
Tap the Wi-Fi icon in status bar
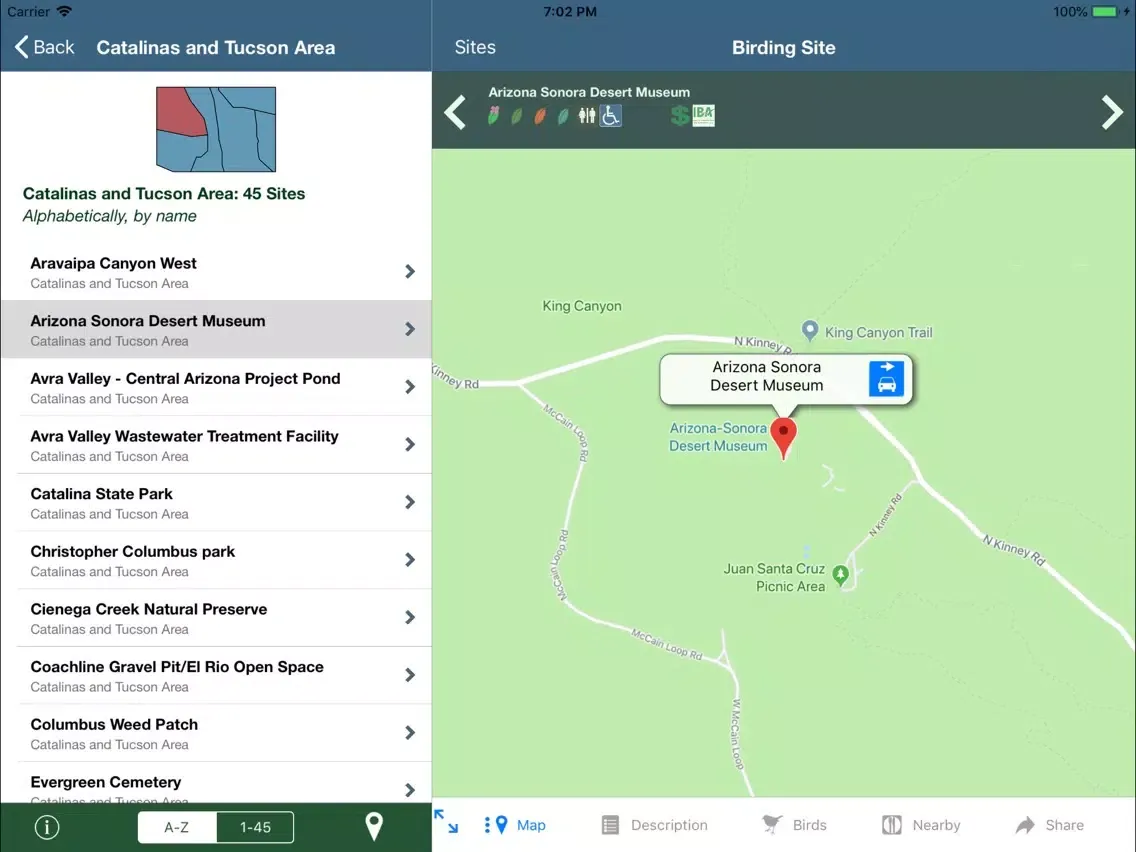click(64, 12)
